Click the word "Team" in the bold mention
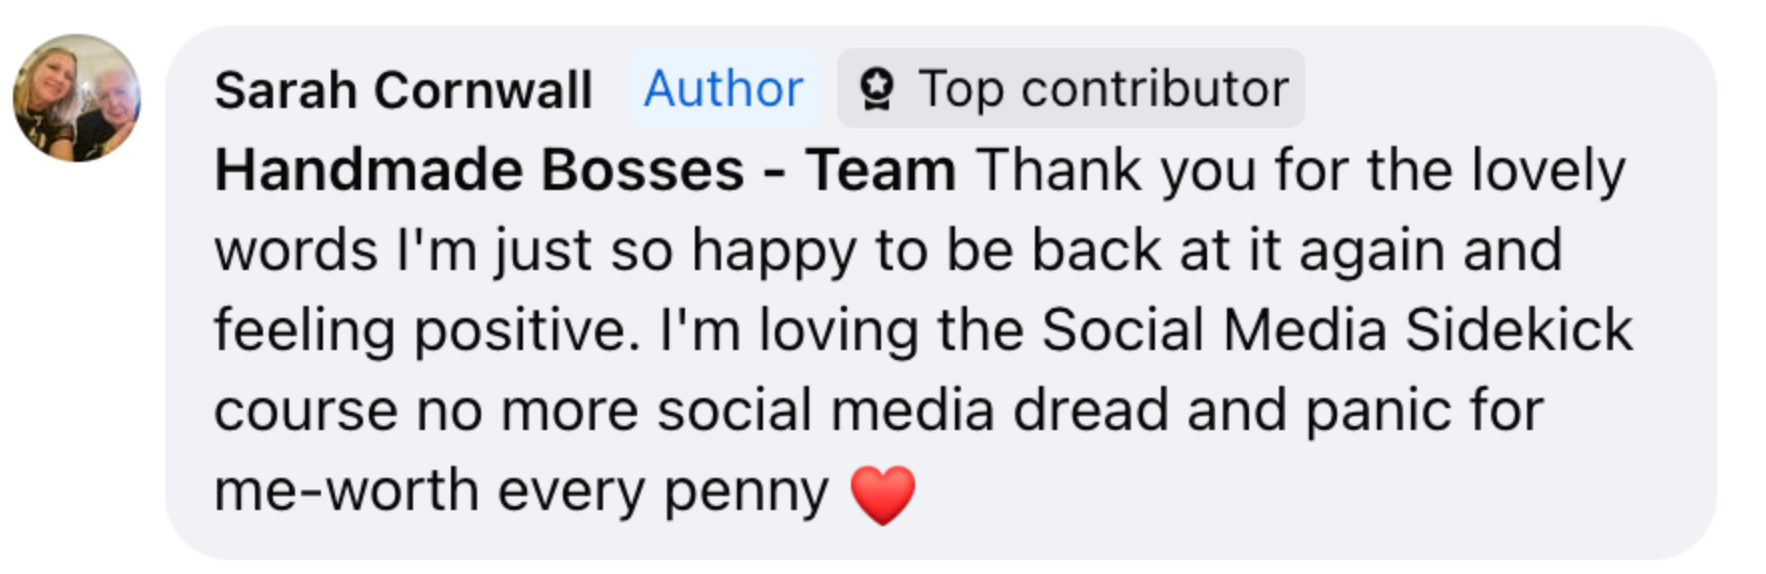 [x=881, y=170]
